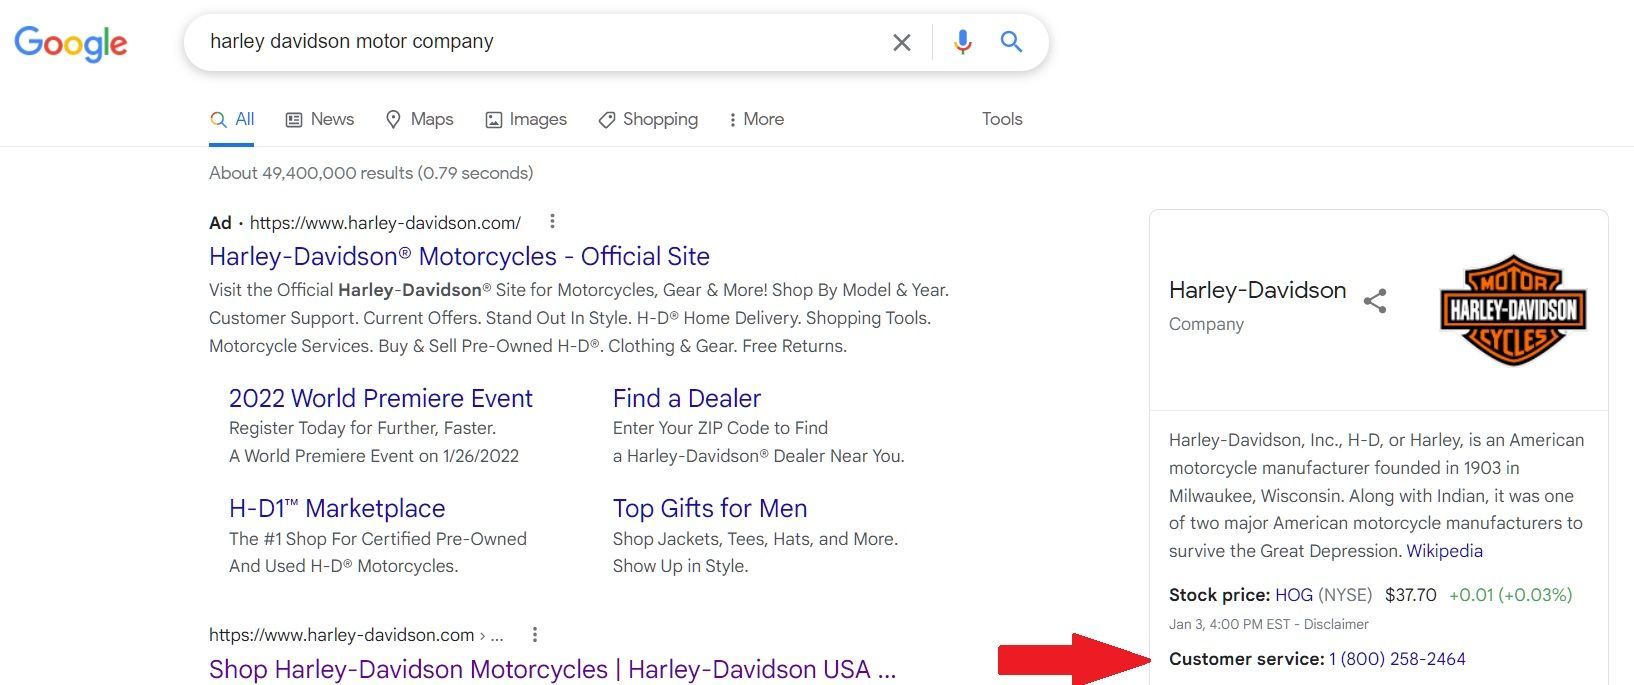1634x685 pixels.
Task: Expand the More search filters menu
Action: point(755,119)
